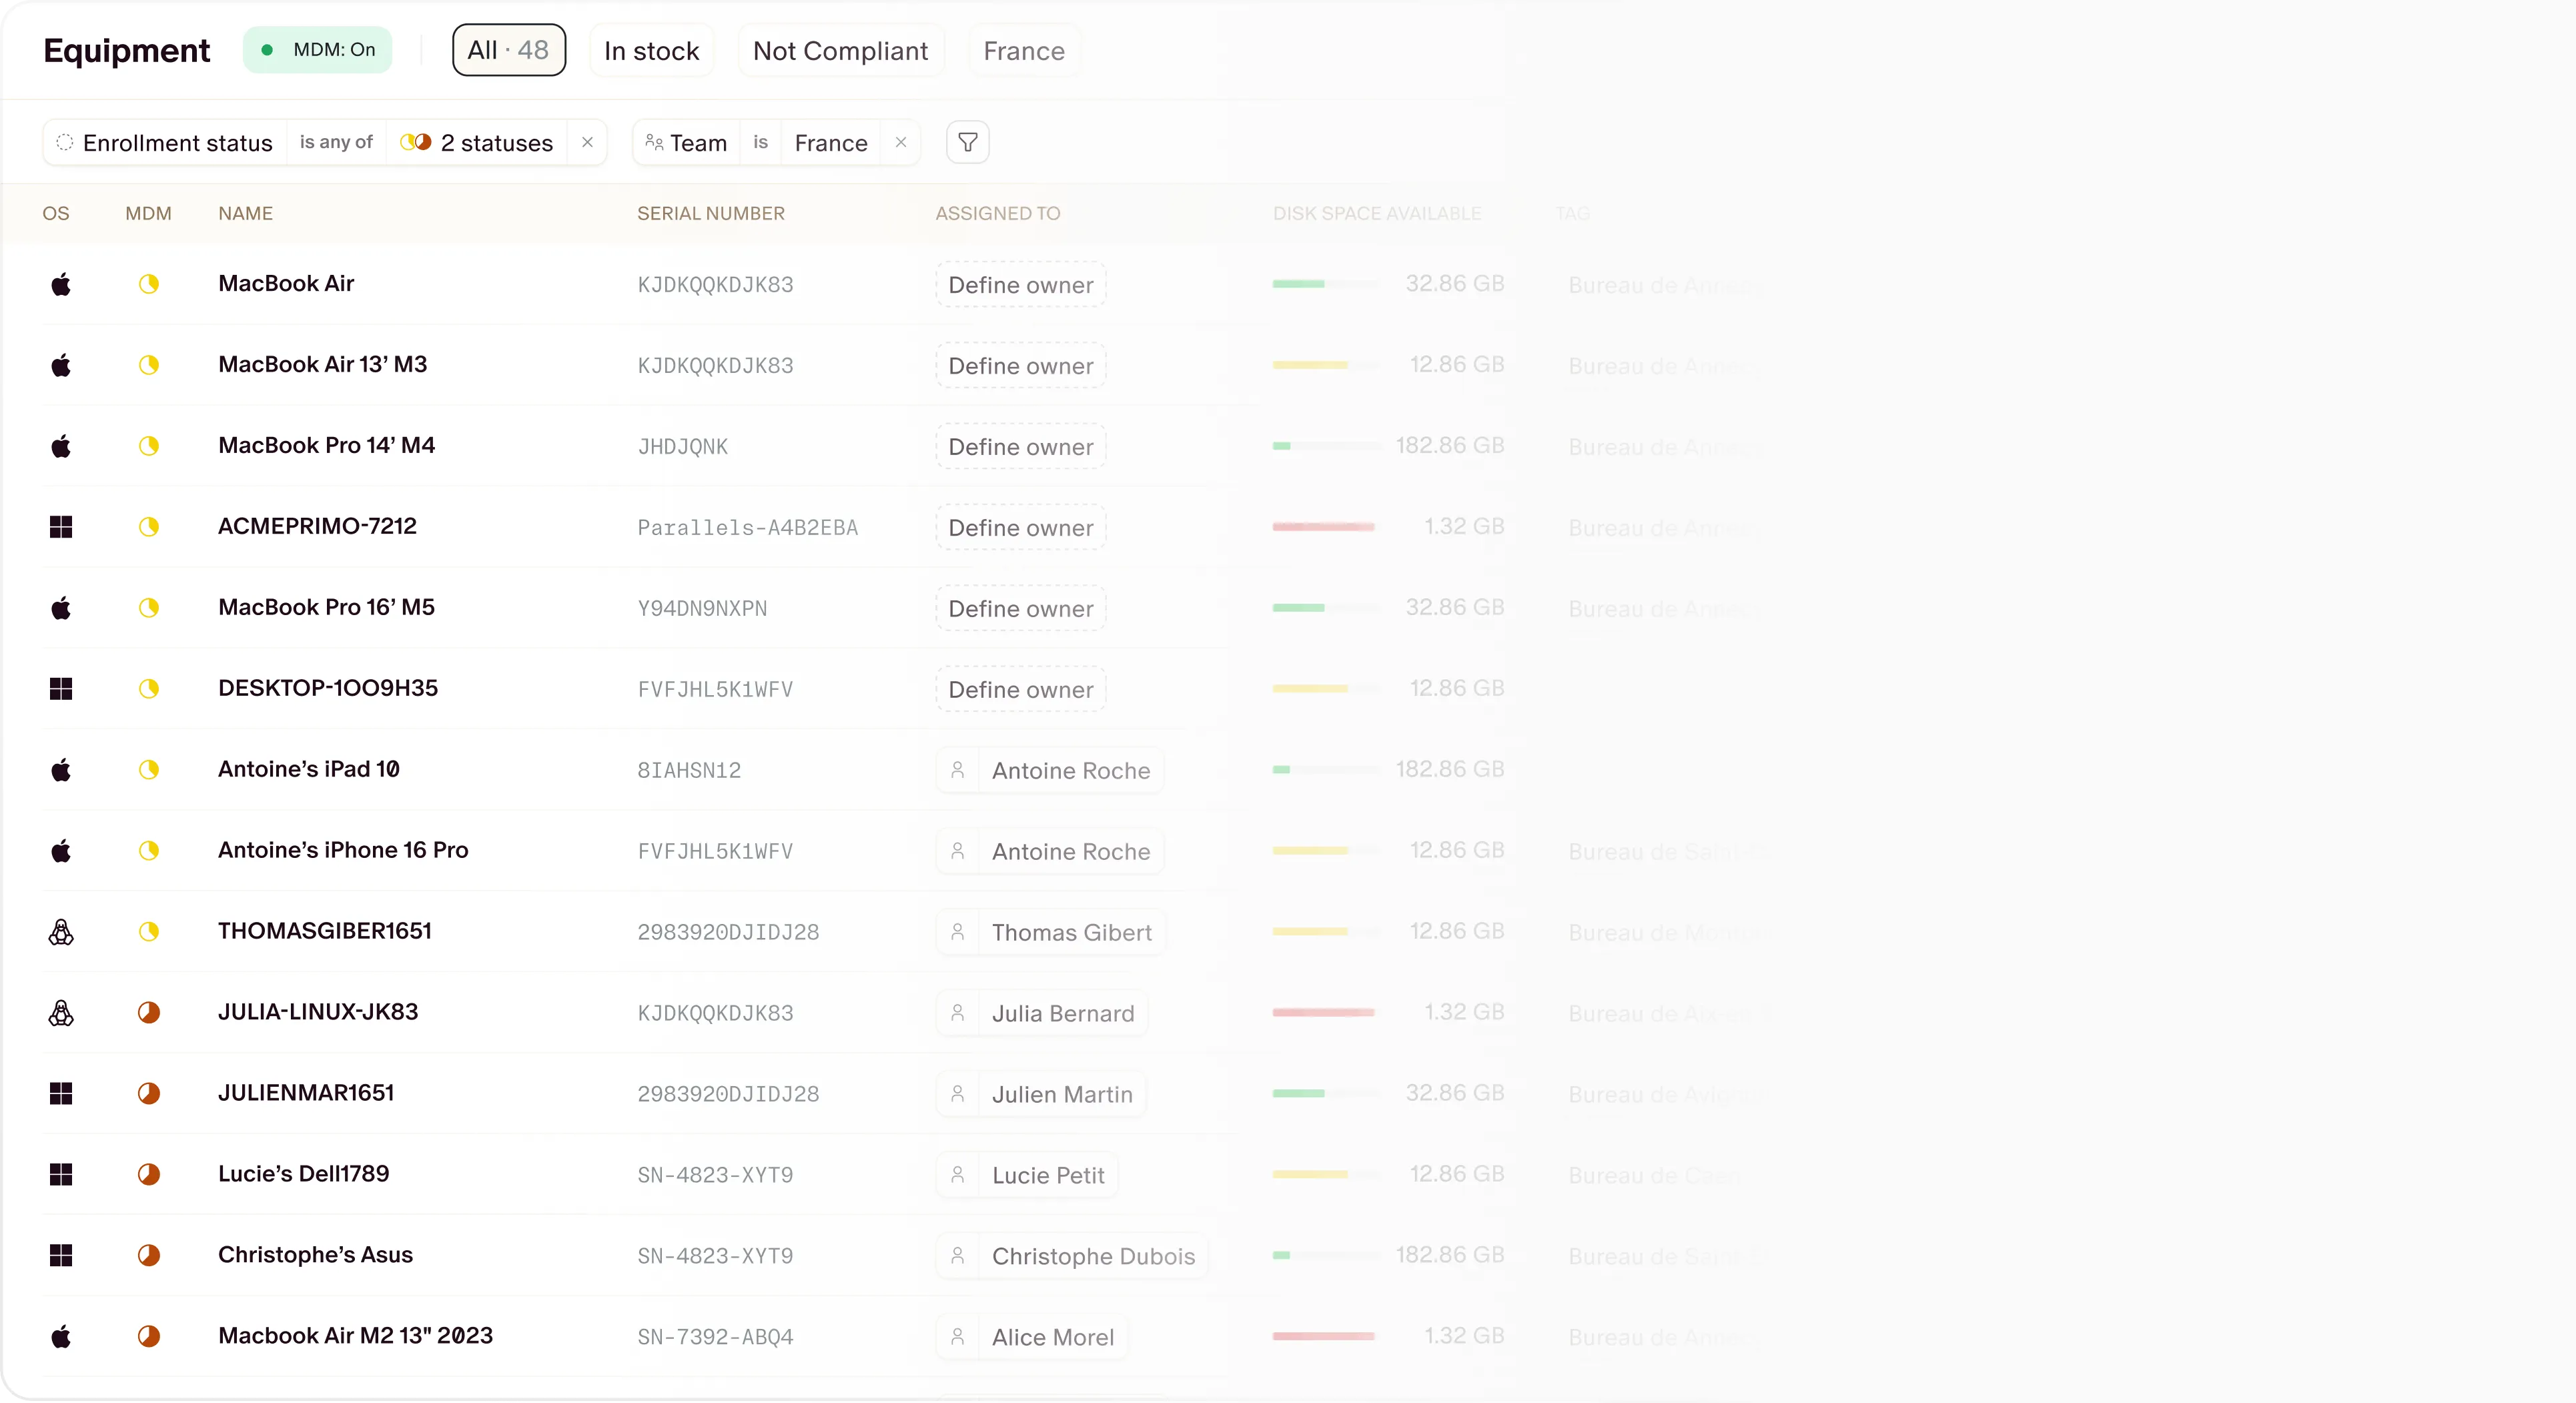Image resolution: width=2576 pixels, height=1403 pixels.
Task: Sort by the SERIAL NUMBER column header
Action: pyautogui.click(x=711, y=213)
